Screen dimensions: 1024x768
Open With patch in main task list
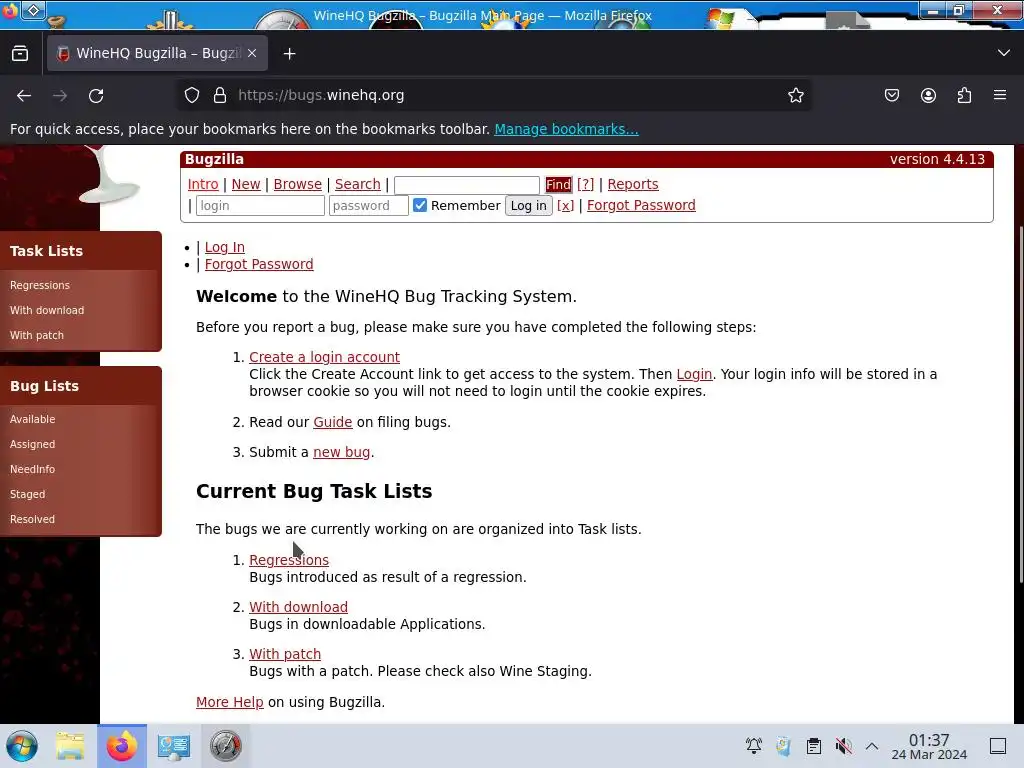(x=285, y=654)
